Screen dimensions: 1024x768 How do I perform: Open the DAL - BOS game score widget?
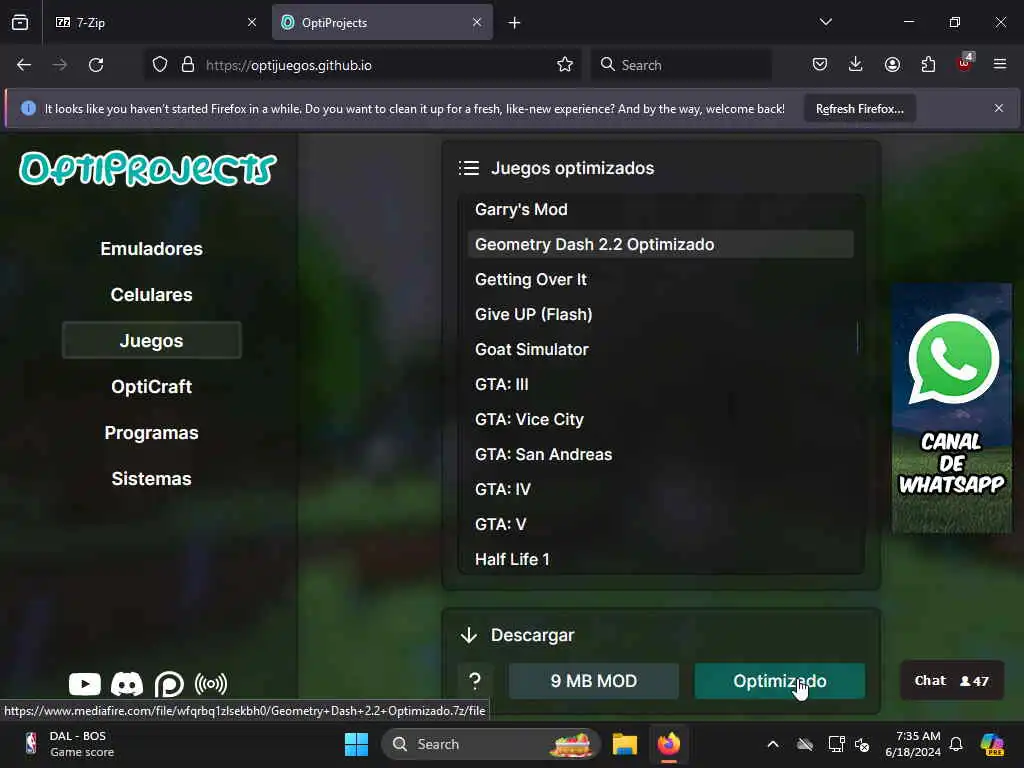(69, 744)
